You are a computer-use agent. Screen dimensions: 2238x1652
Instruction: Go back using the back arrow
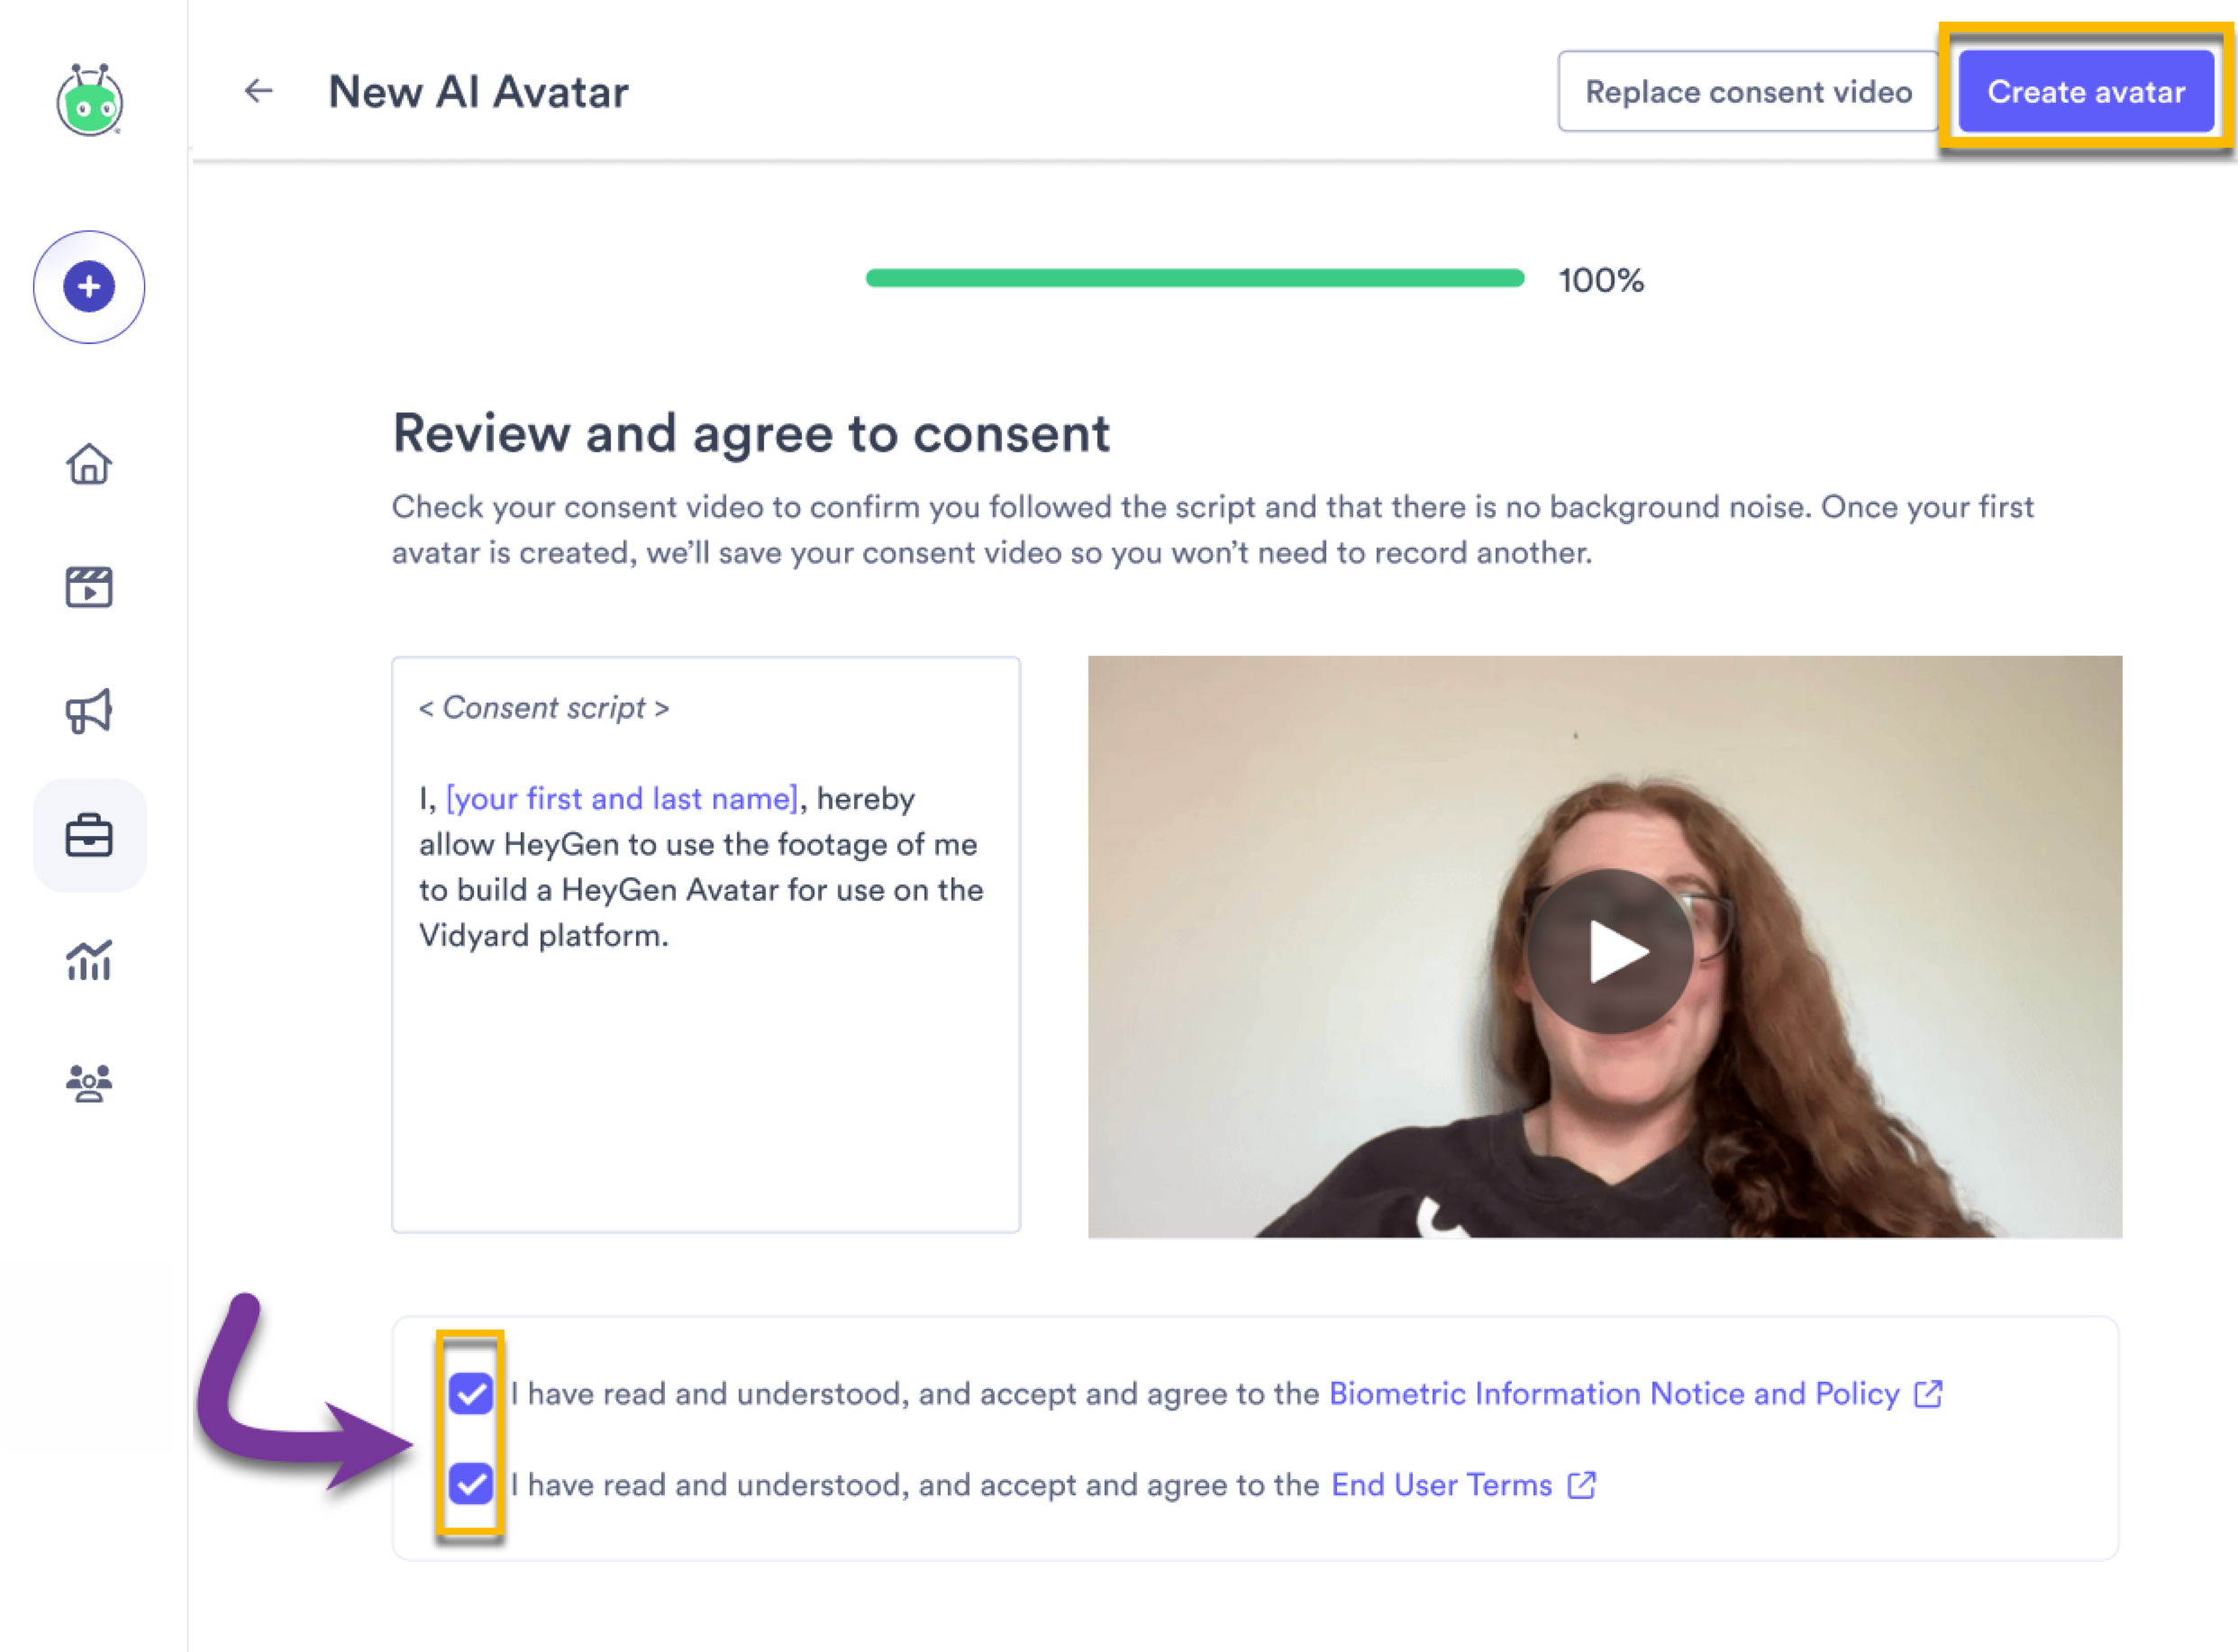259,91
